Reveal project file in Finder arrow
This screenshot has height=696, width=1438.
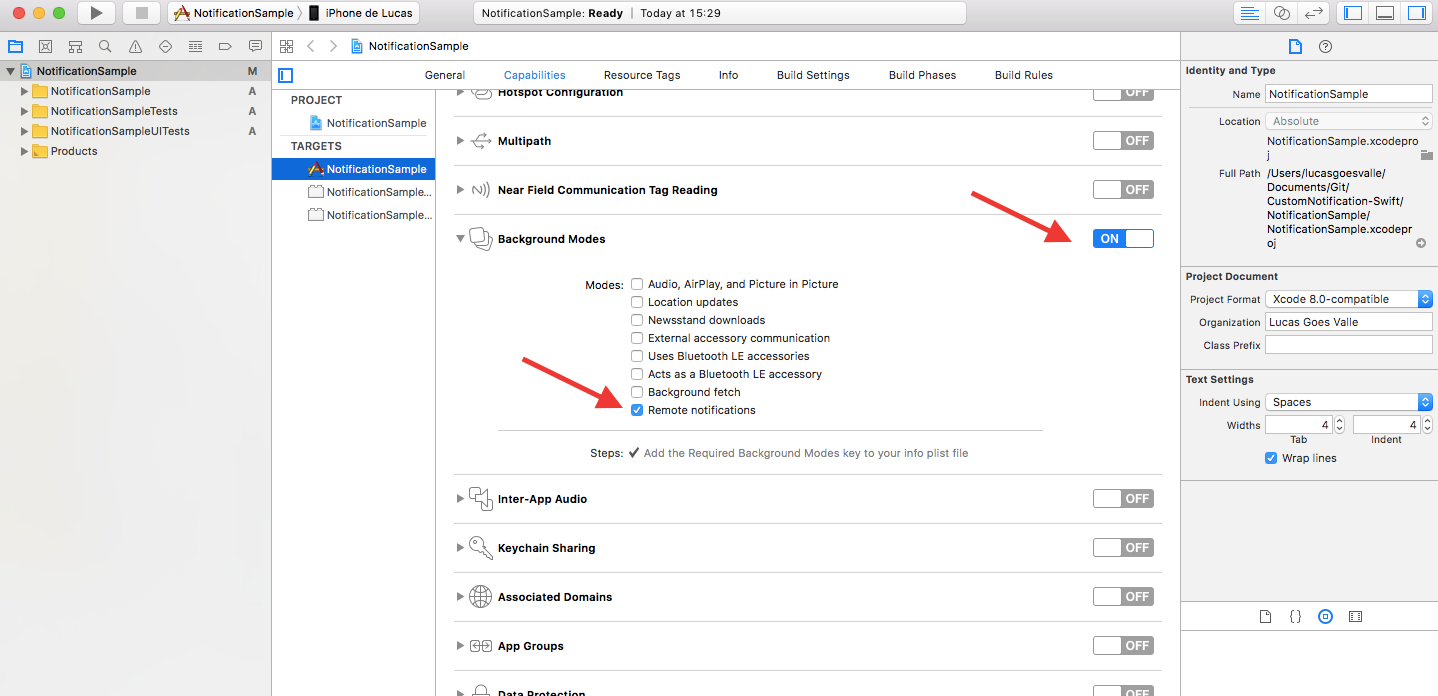1421,243
